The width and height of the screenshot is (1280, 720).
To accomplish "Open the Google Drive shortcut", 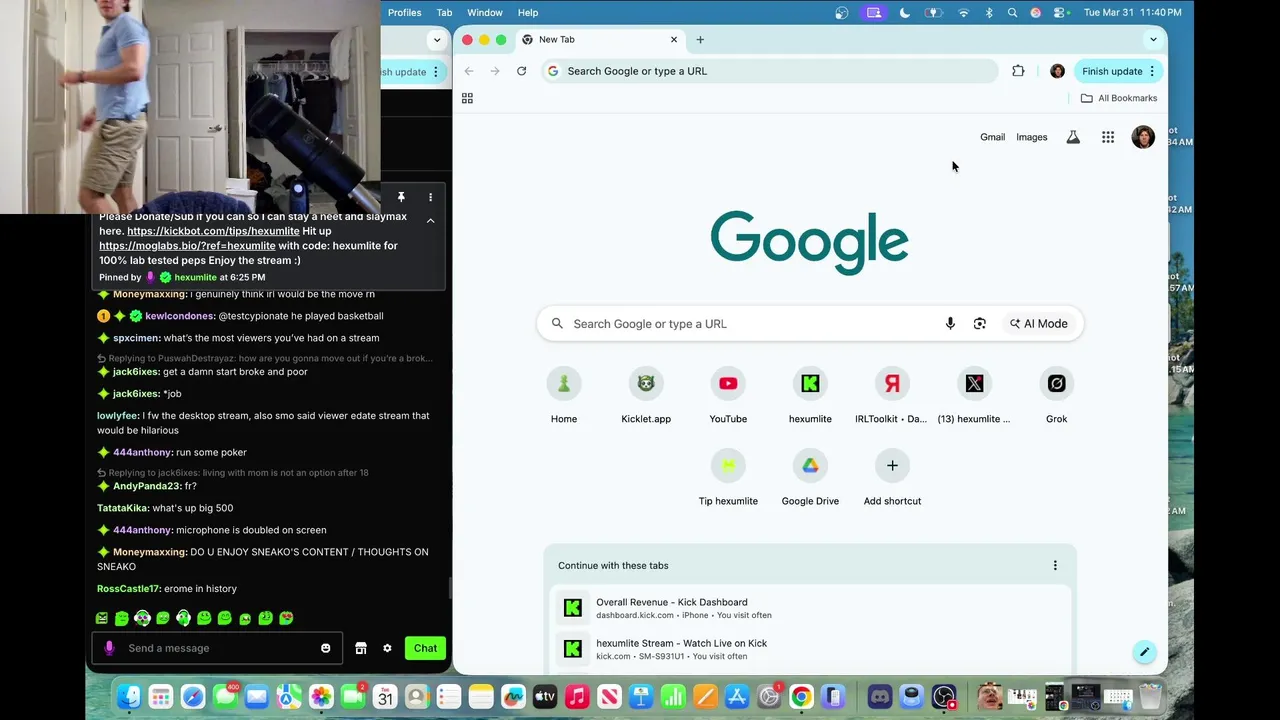I will pos(810,478).
